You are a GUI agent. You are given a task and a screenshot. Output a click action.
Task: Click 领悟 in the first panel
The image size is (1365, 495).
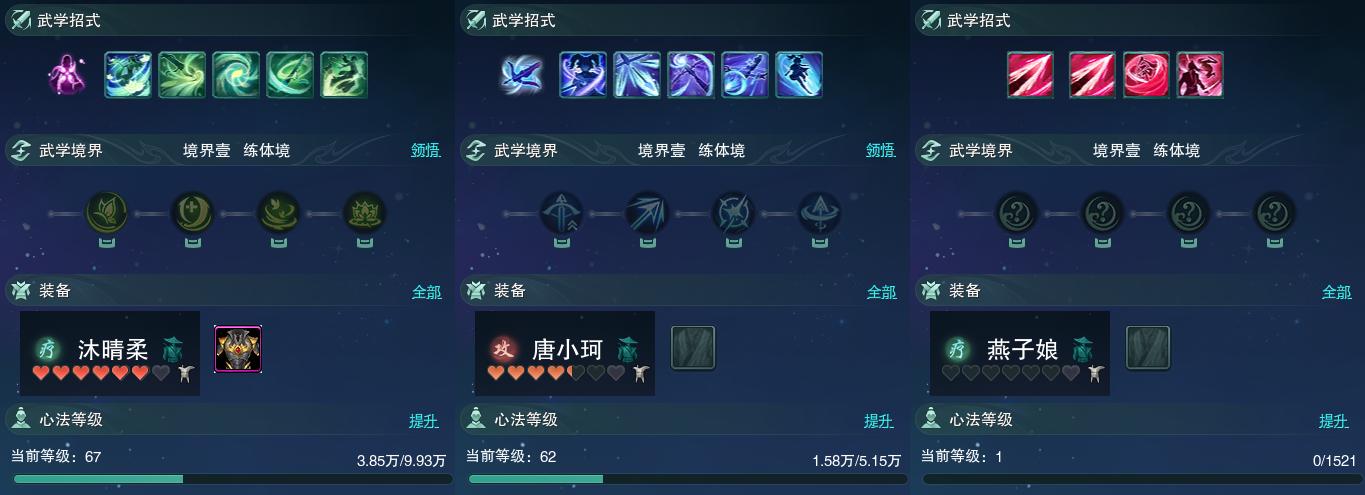pyautogui.click(x=425, y=151)
